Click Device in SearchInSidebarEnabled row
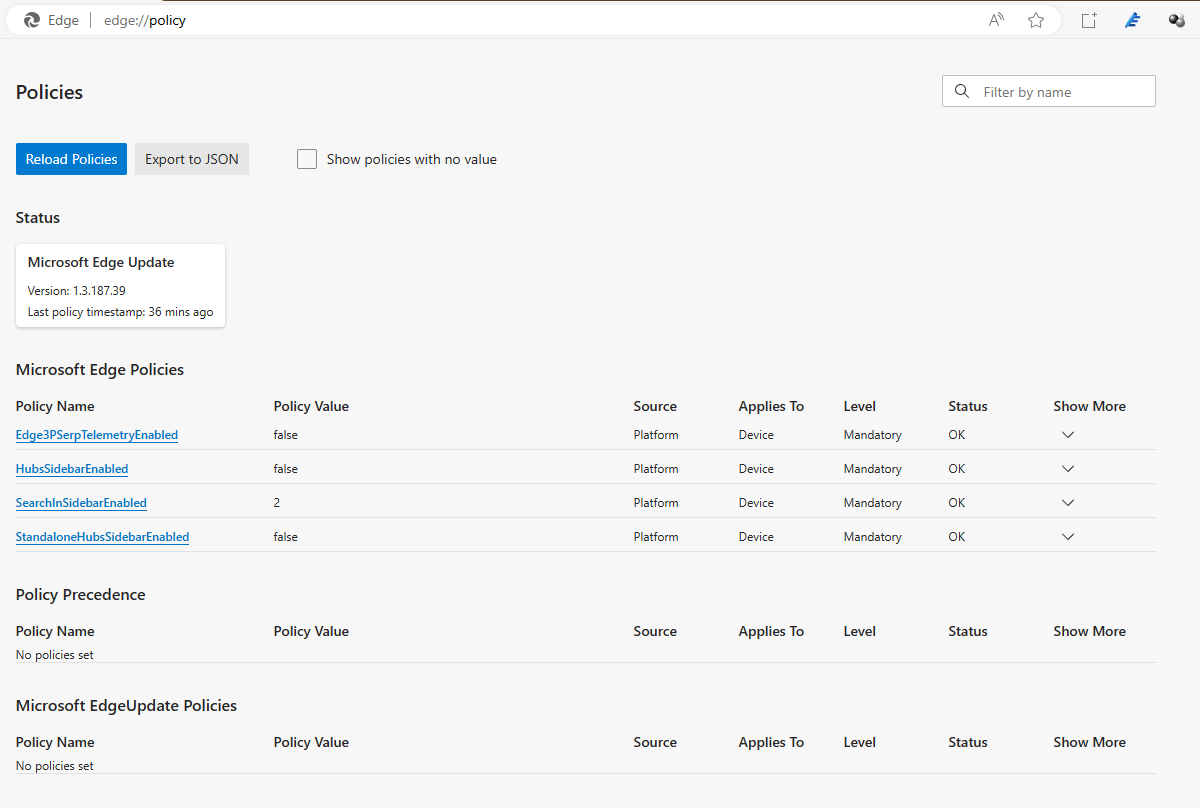 (x=756, y=503)
